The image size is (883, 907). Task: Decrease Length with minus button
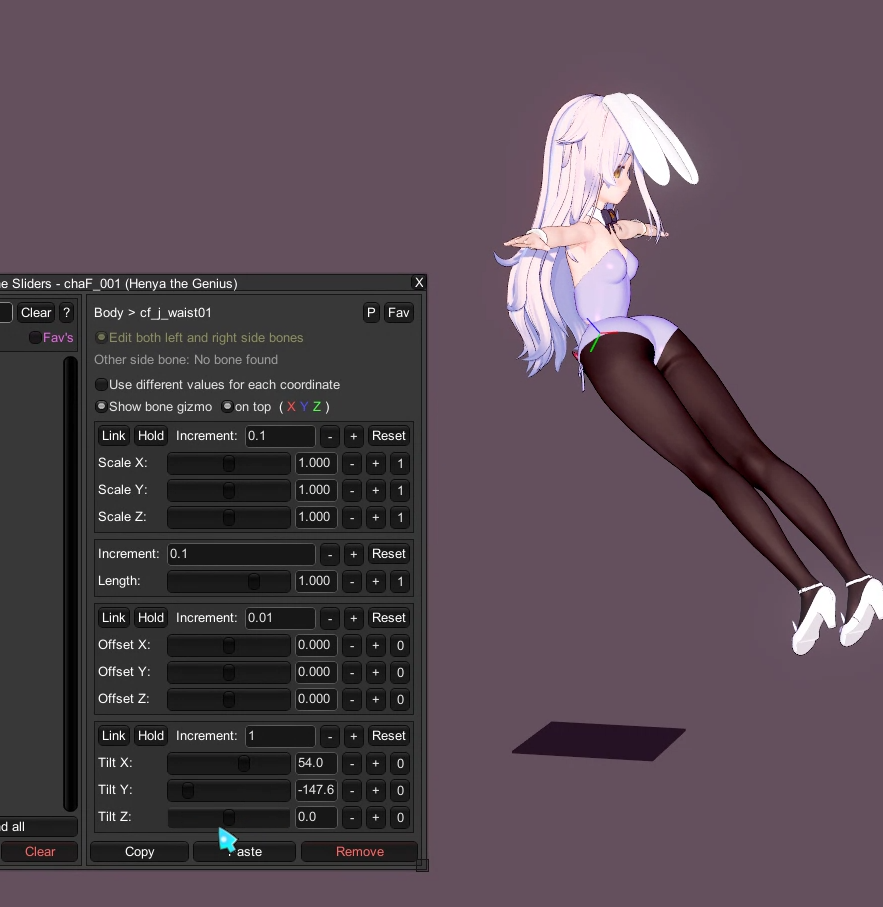pos(352,581)
